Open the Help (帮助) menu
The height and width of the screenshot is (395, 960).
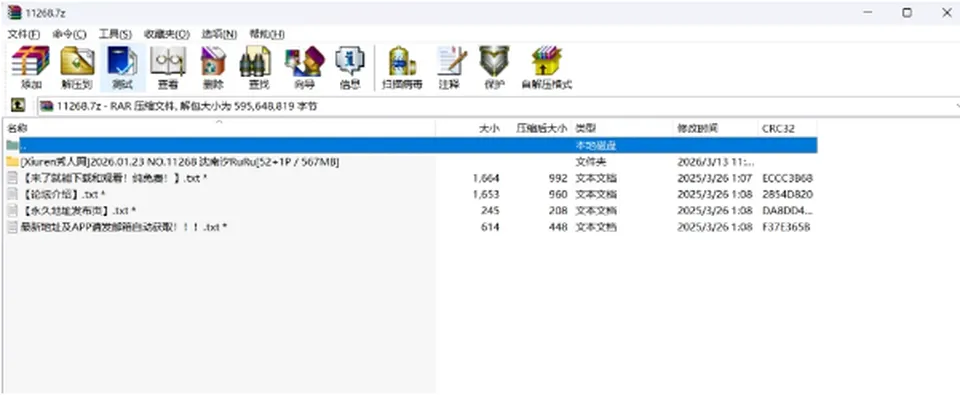pyautogui.click(x=267, y=34)
